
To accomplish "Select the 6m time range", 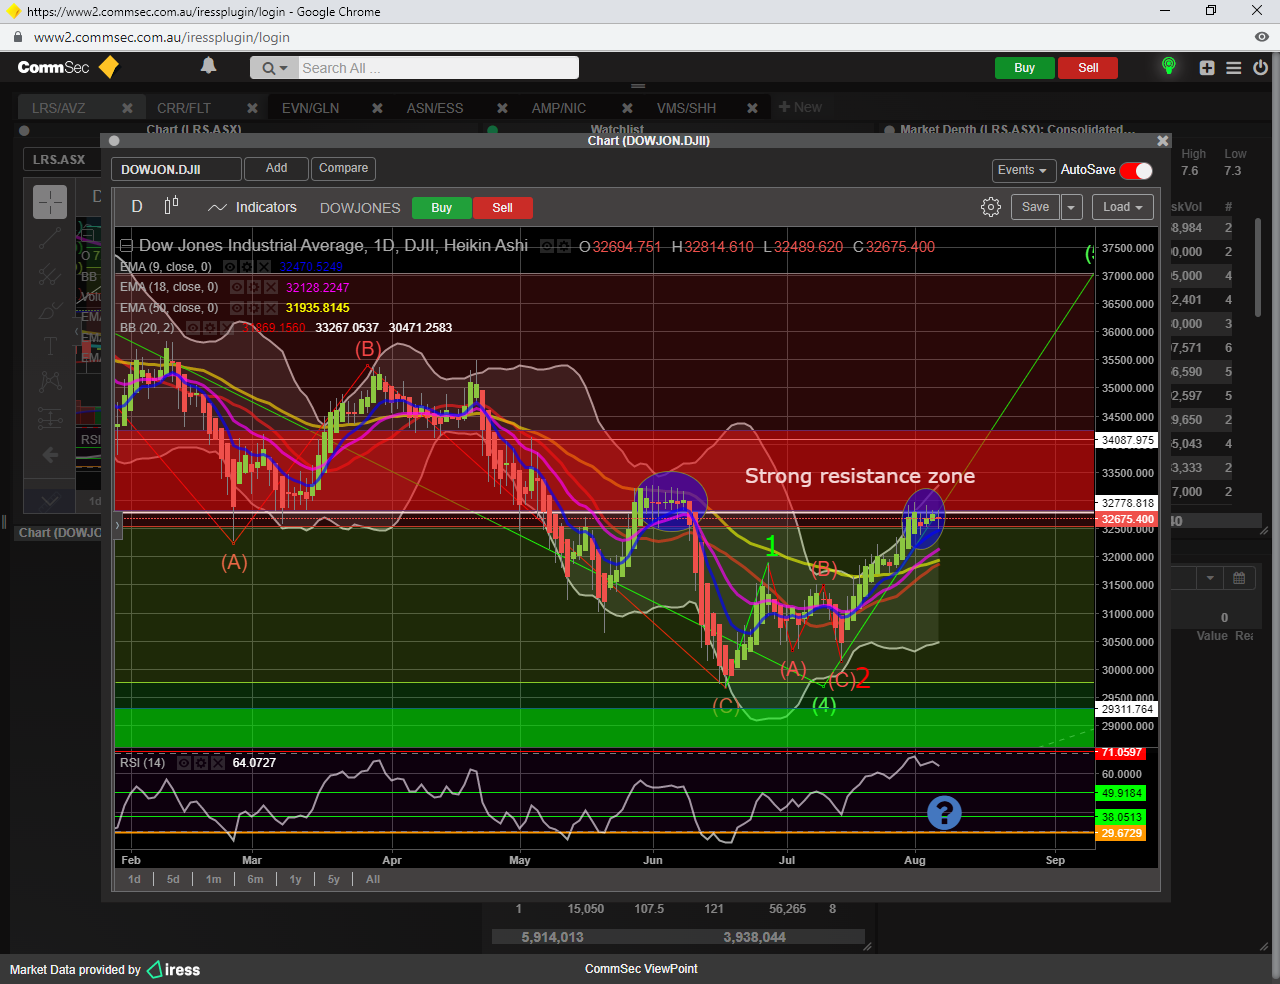I will (255, 879).
